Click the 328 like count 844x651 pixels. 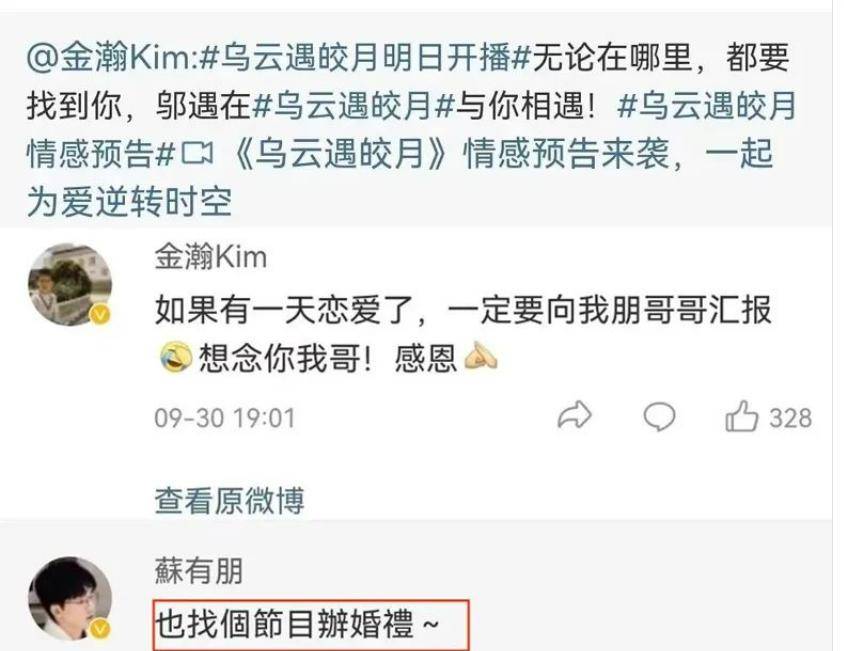tap(790, 418)
